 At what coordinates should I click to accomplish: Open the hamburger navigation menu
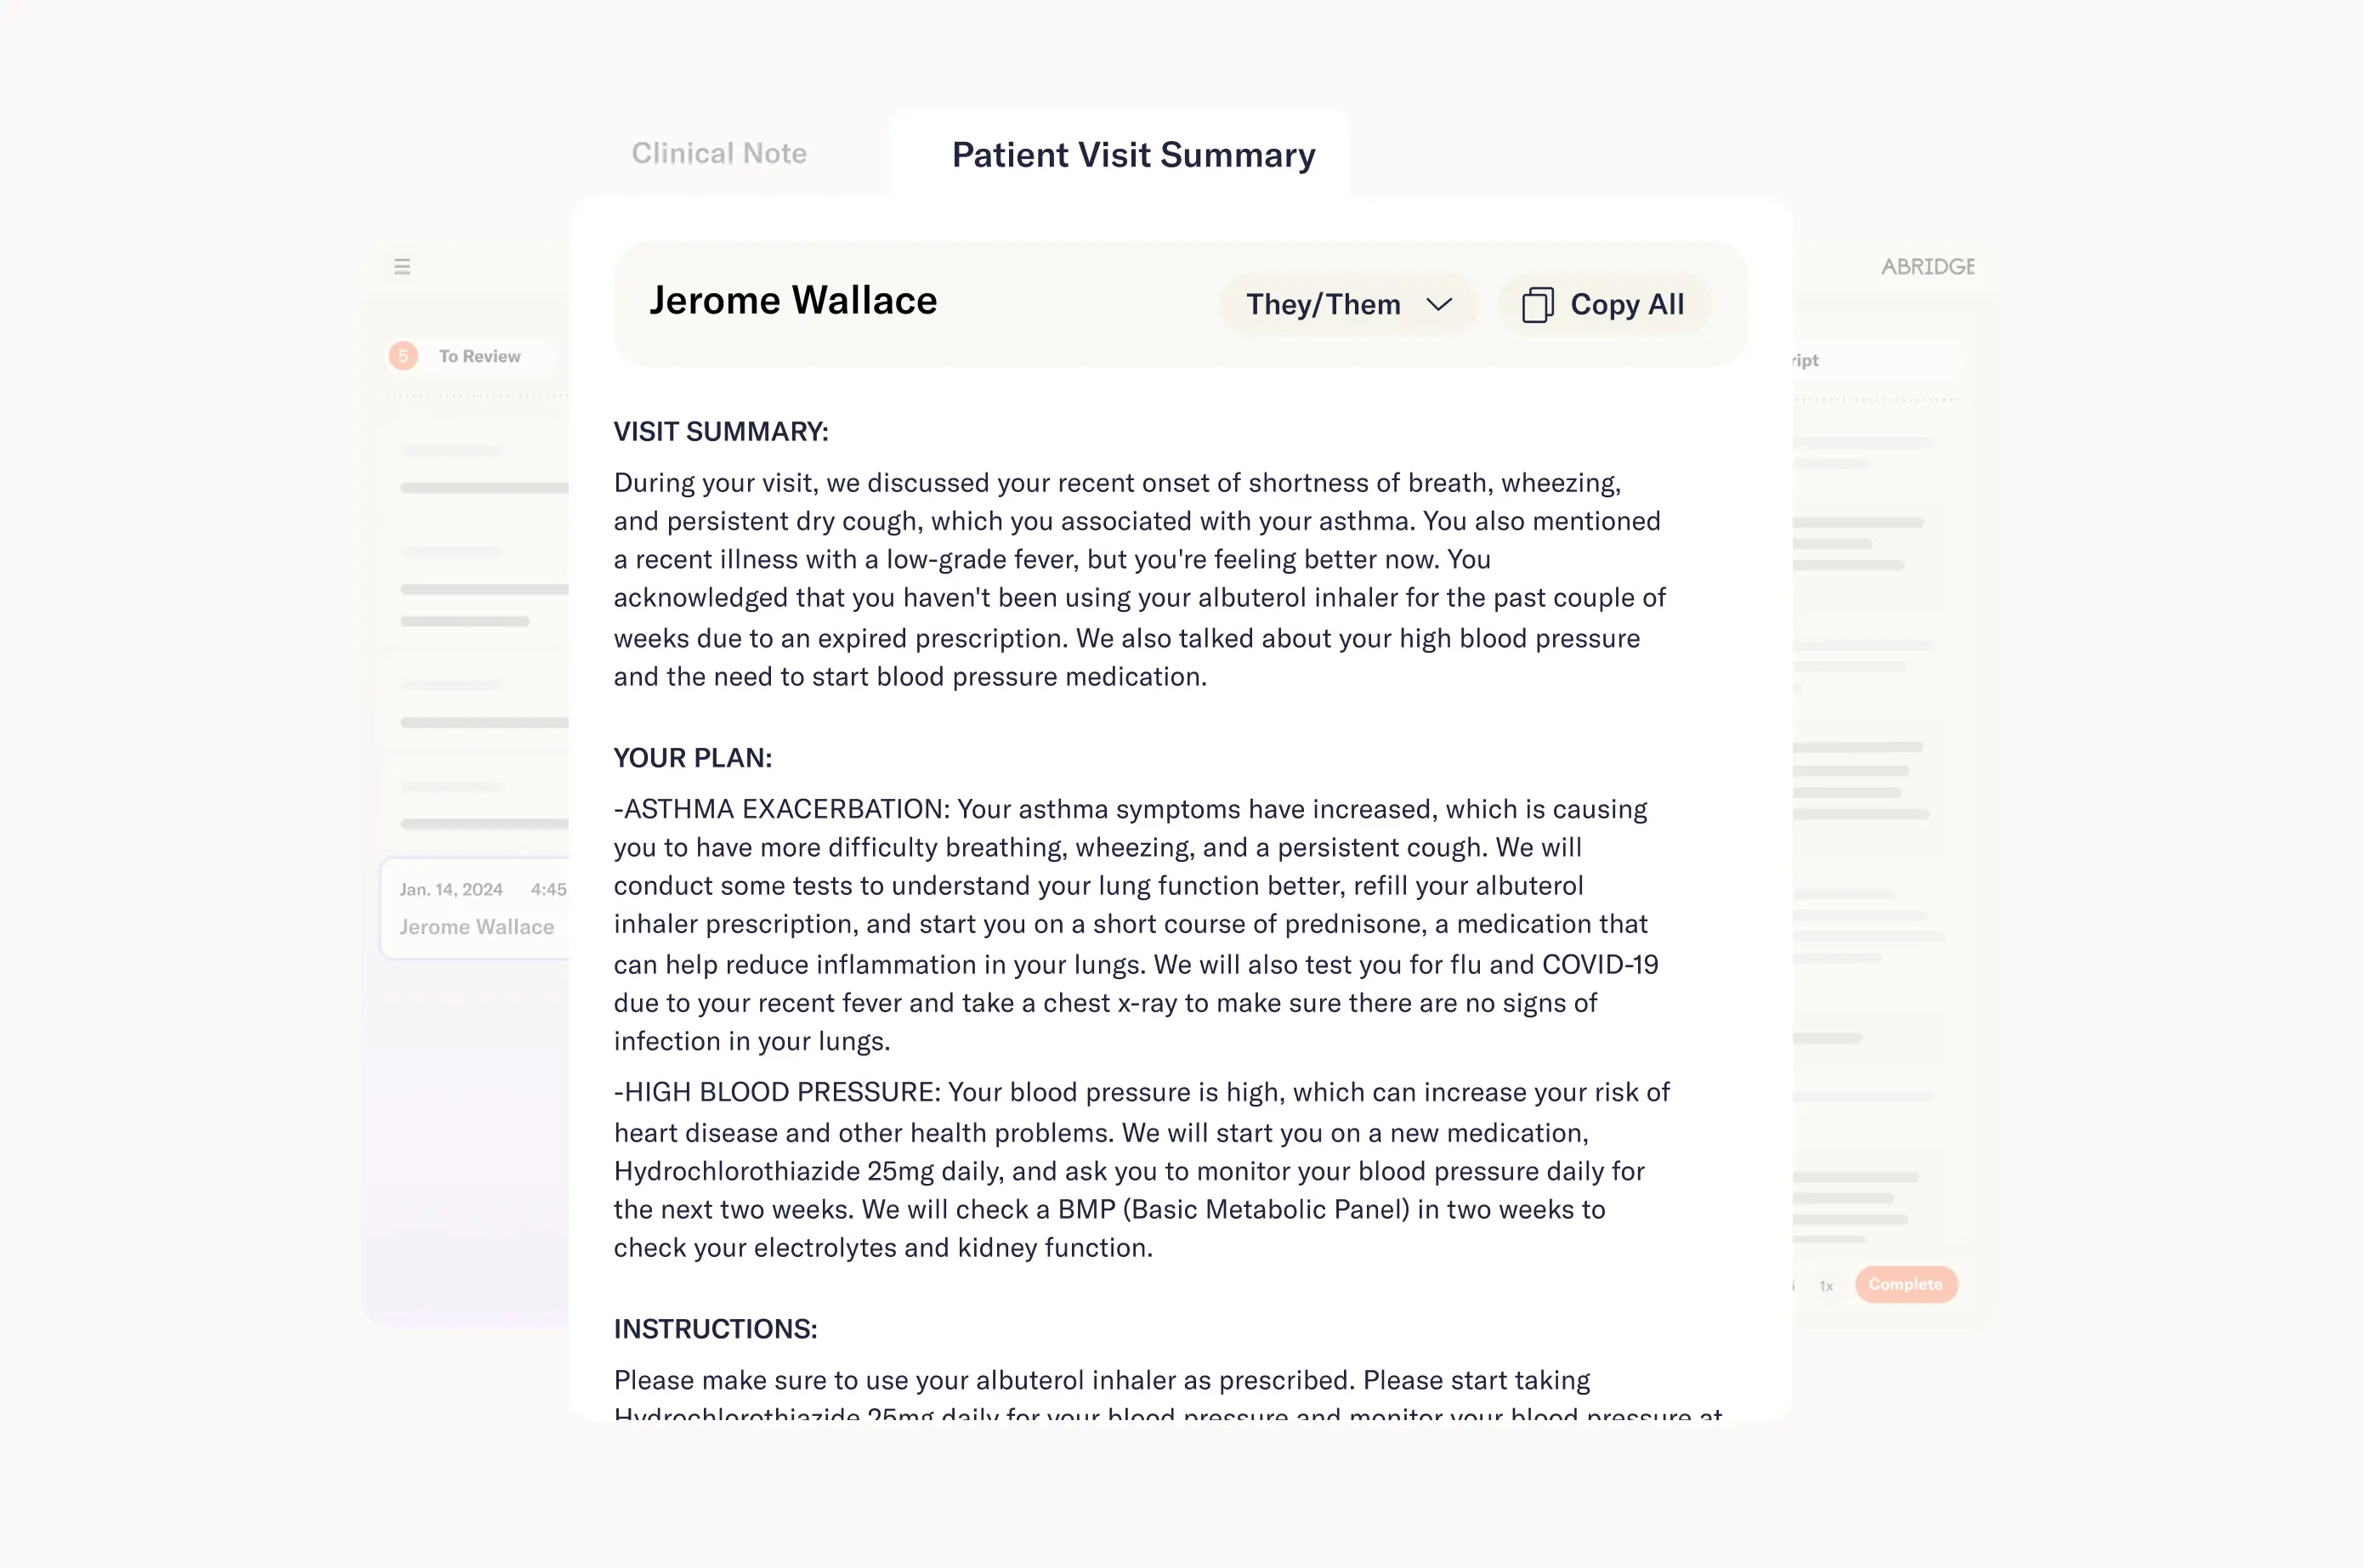pyautogui.click(x=402, y=266)
